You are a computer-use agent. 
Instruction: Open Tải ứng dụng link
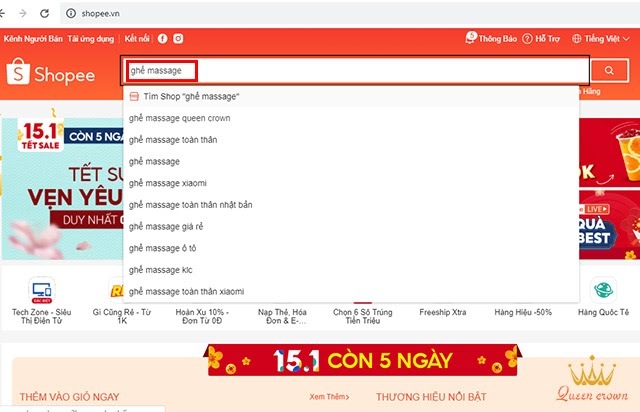pyautogui.click(x=91, y=39)
